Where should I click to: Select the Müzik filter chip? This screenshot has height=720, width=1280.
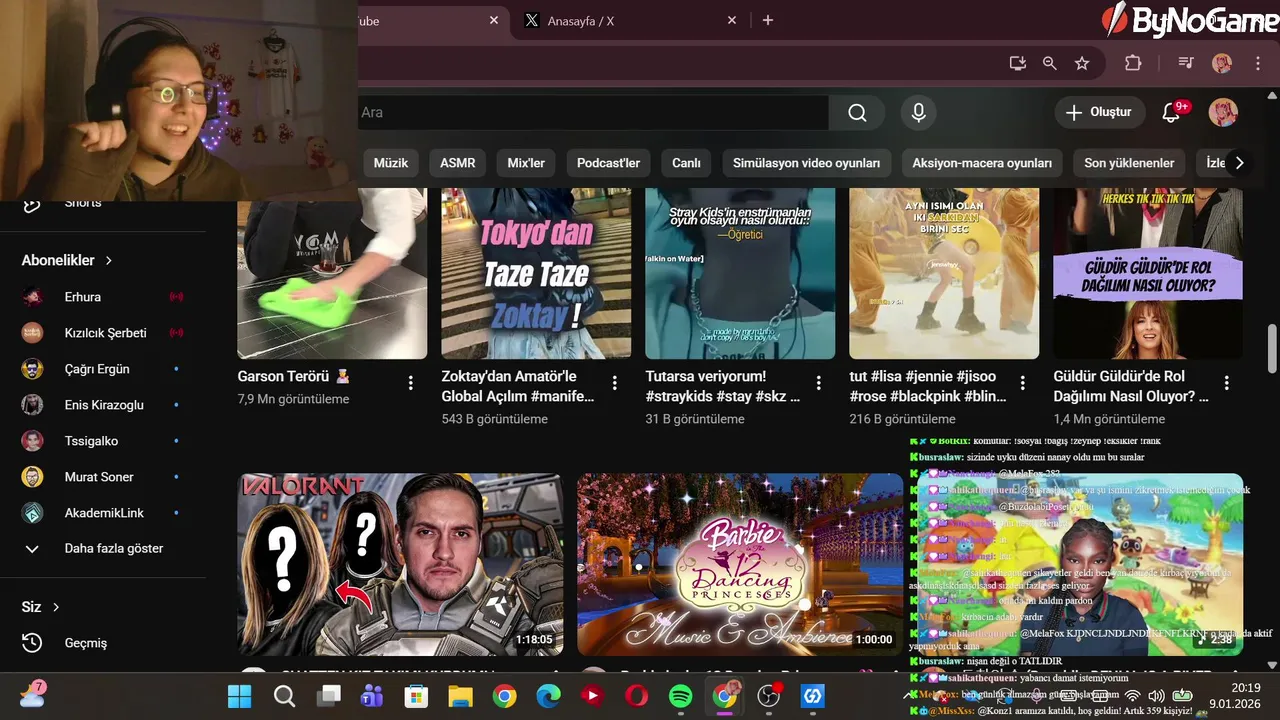pyautogui.click(x=391, y=163)
